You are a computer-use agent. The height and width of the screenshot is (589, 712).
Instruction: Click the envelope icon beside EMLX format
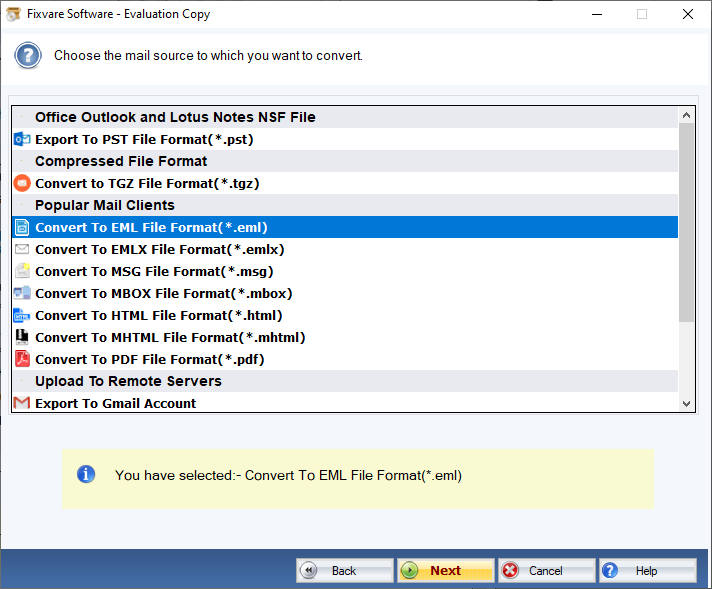pos(22,249)
